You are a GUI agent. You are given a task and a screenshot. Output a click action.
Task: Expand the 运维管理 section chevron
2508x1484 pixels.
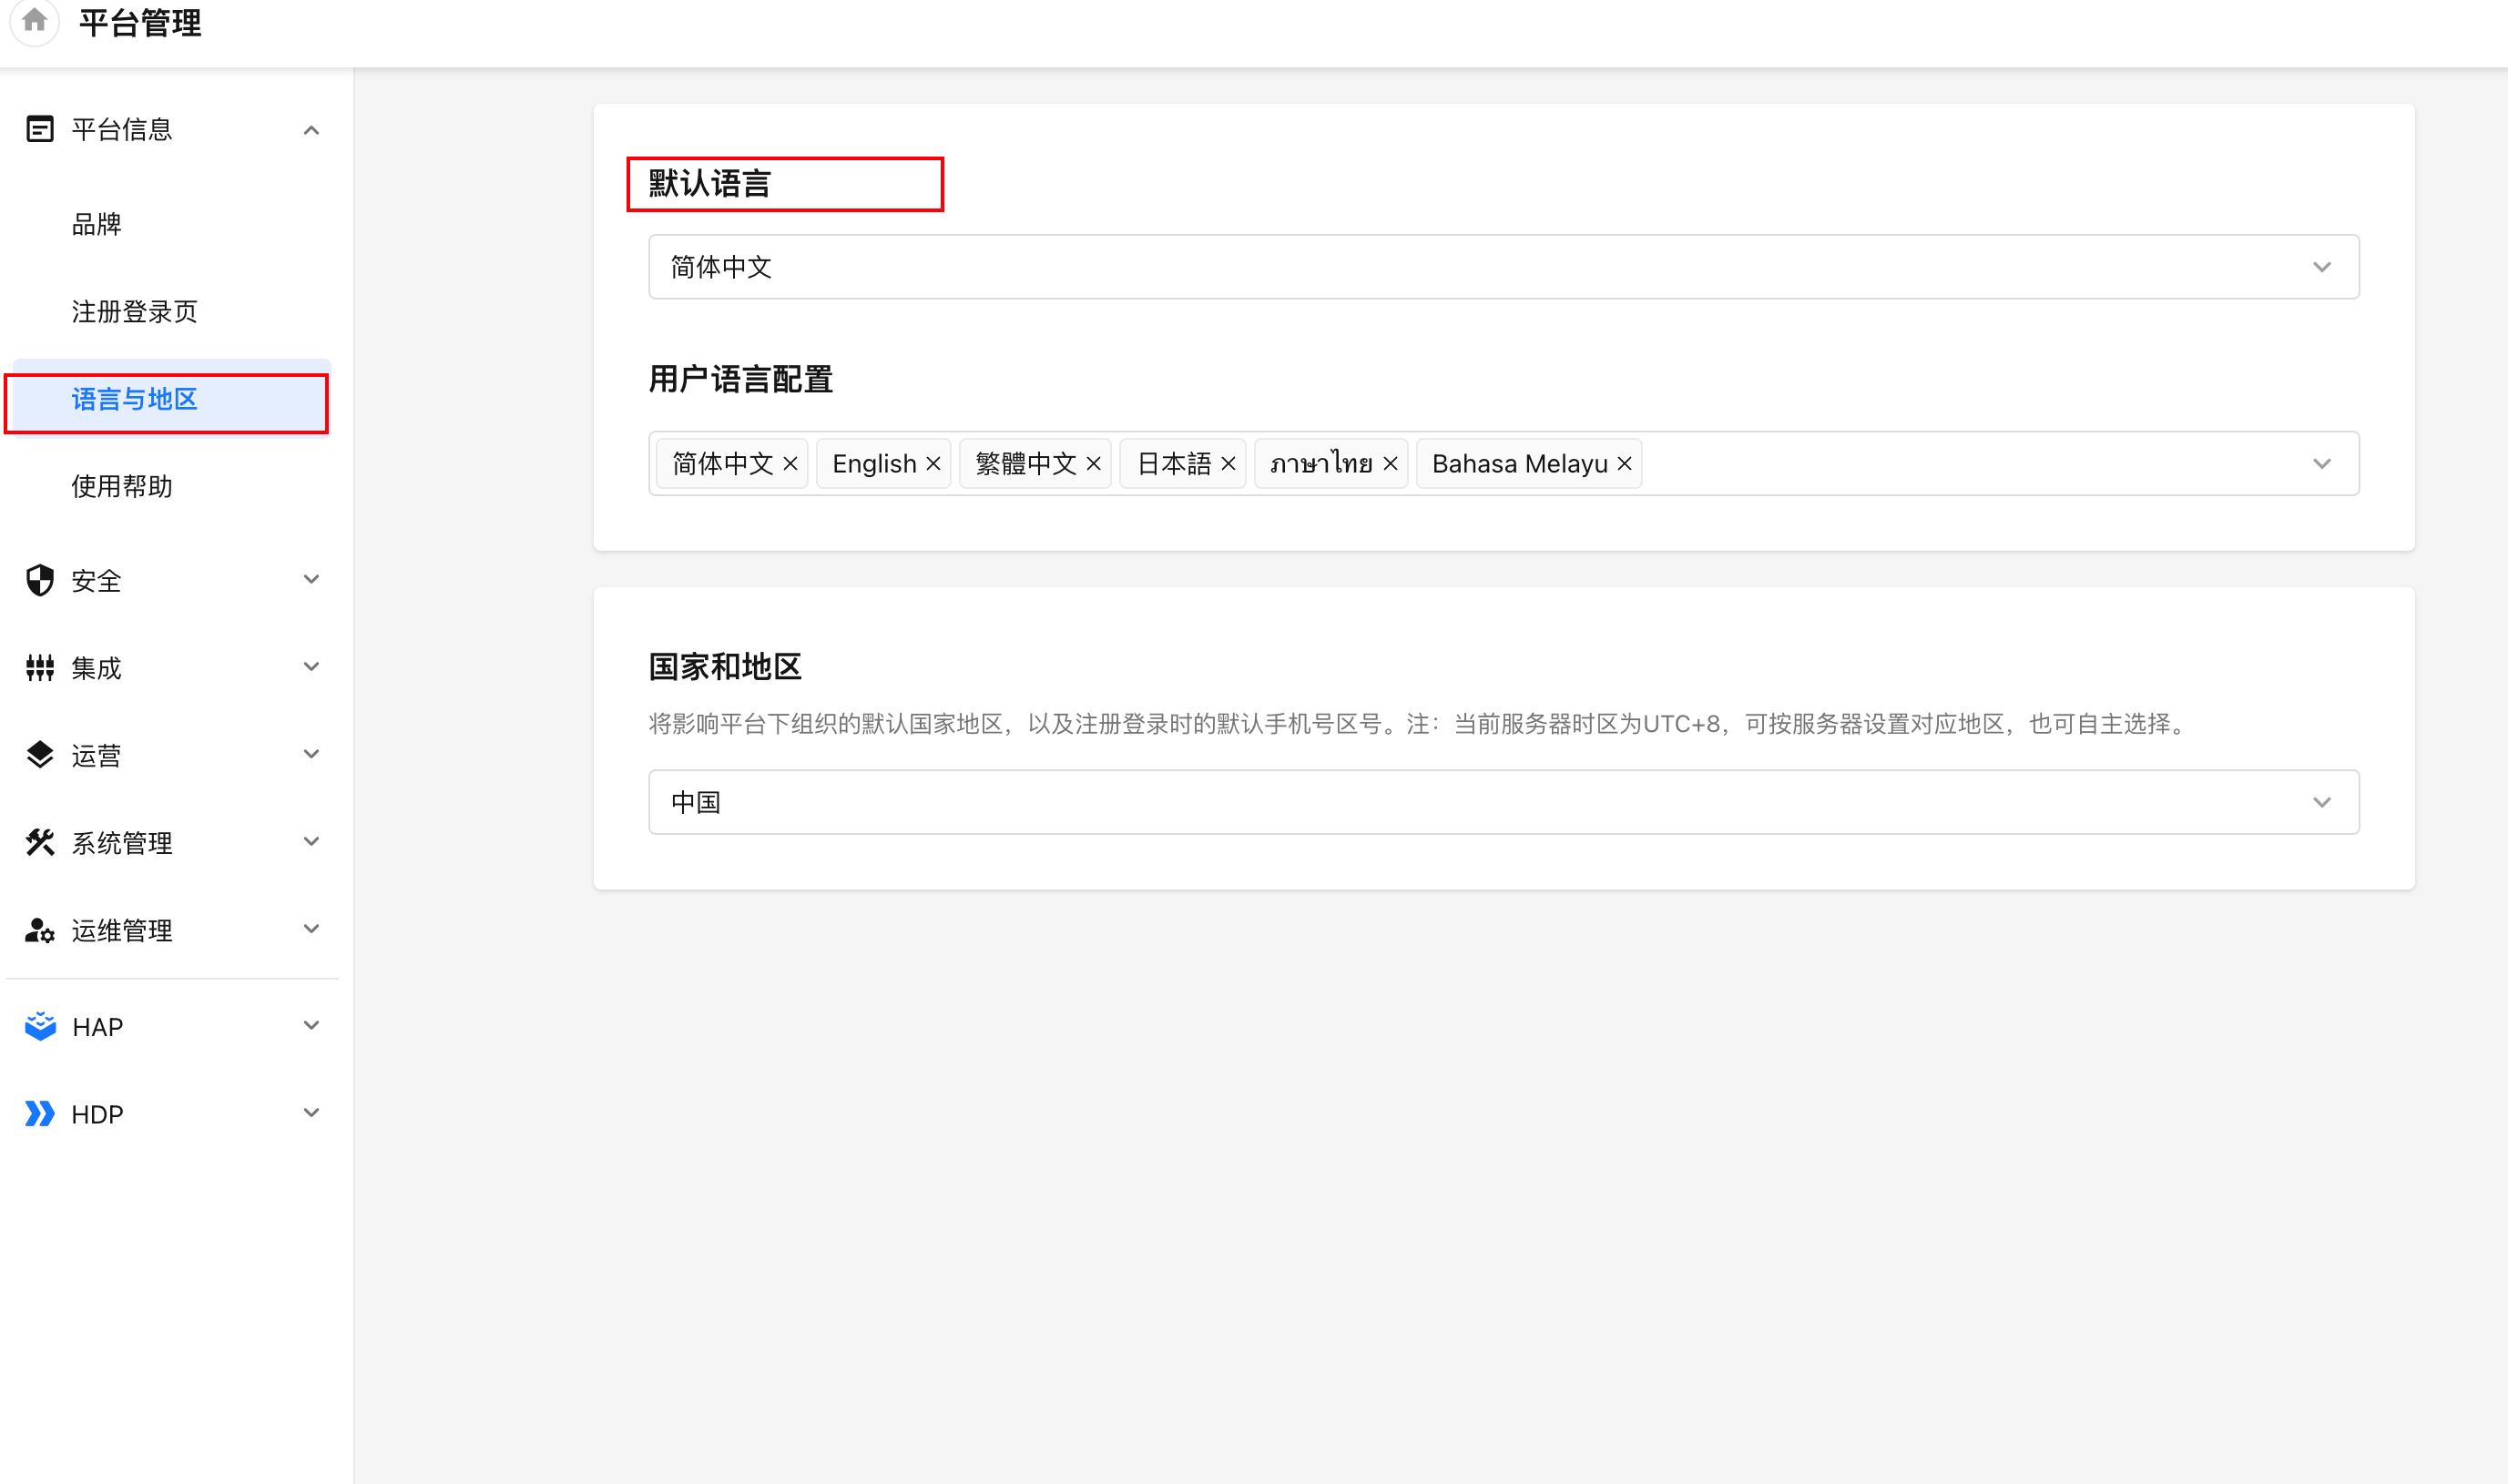tap(311, 929)
